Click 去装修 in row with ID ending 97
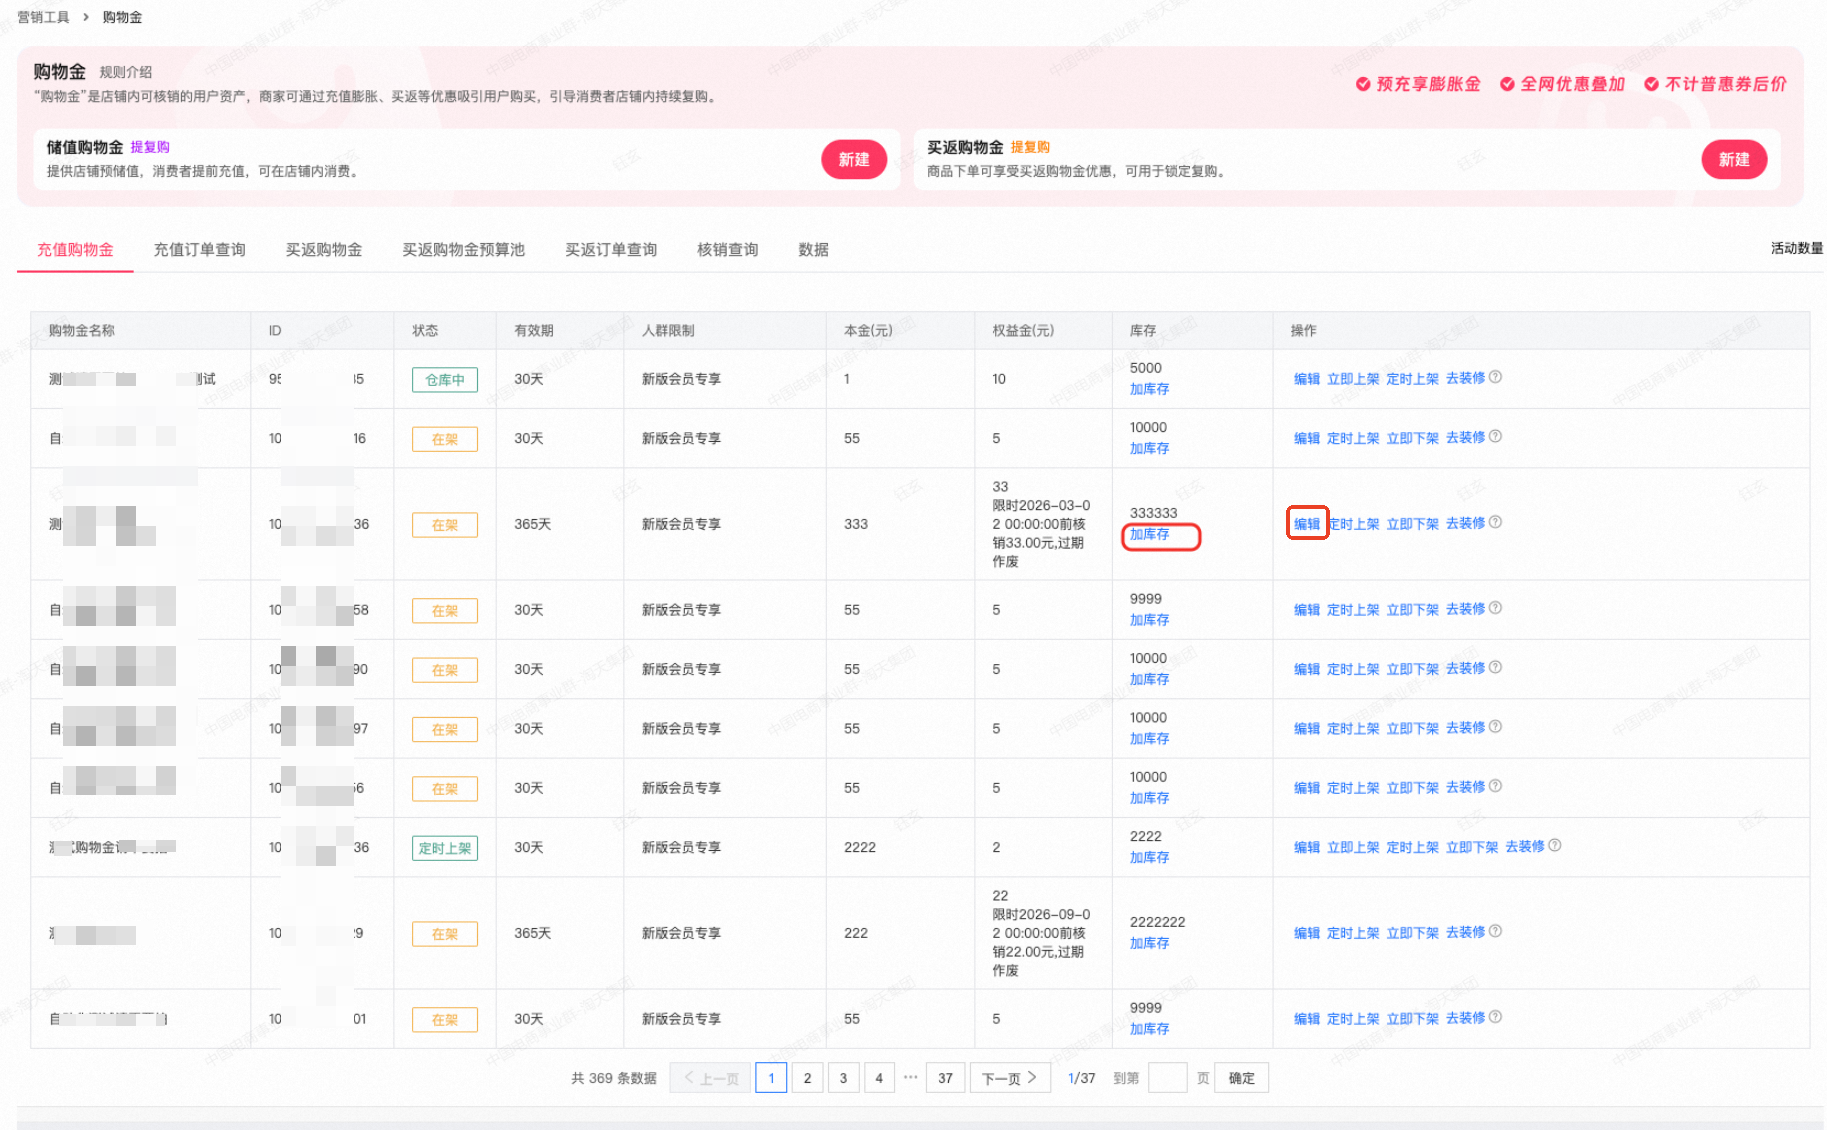The width and height of the screenshot is (1827, 1130). point(1466,728)
